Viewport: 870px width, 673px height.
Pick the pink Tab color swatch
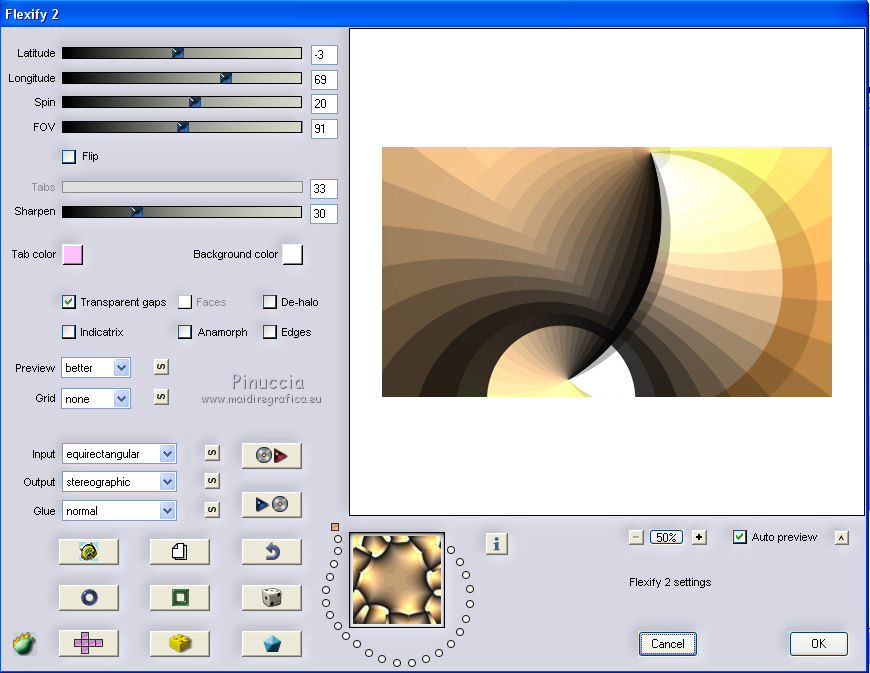click(x=72, y=254)
